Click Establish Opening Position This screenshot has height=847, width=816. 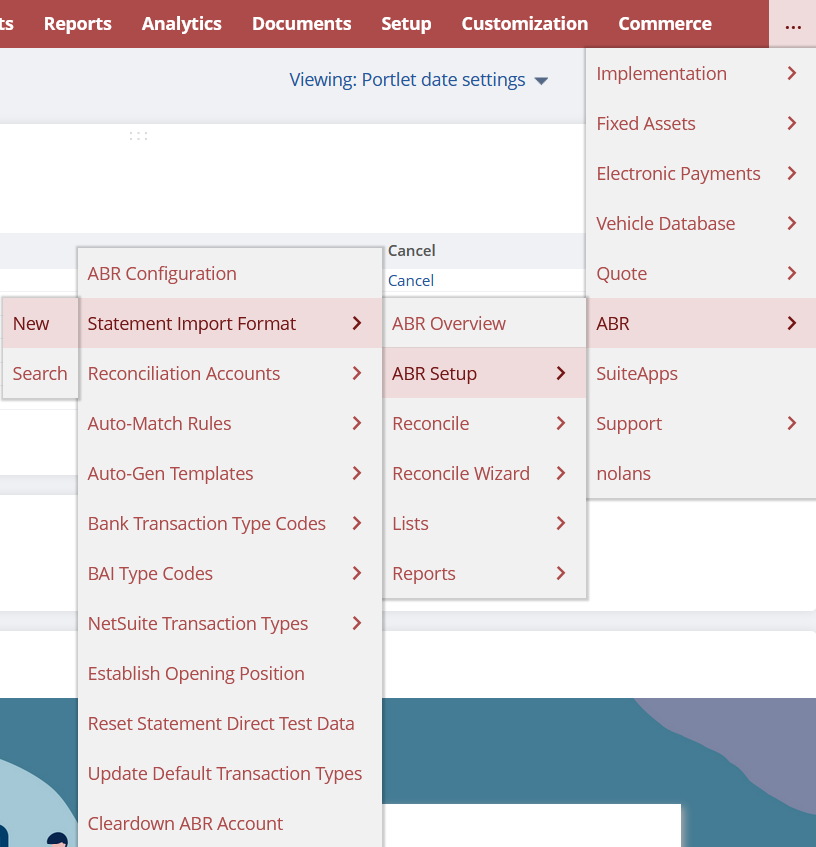[196, 673]
